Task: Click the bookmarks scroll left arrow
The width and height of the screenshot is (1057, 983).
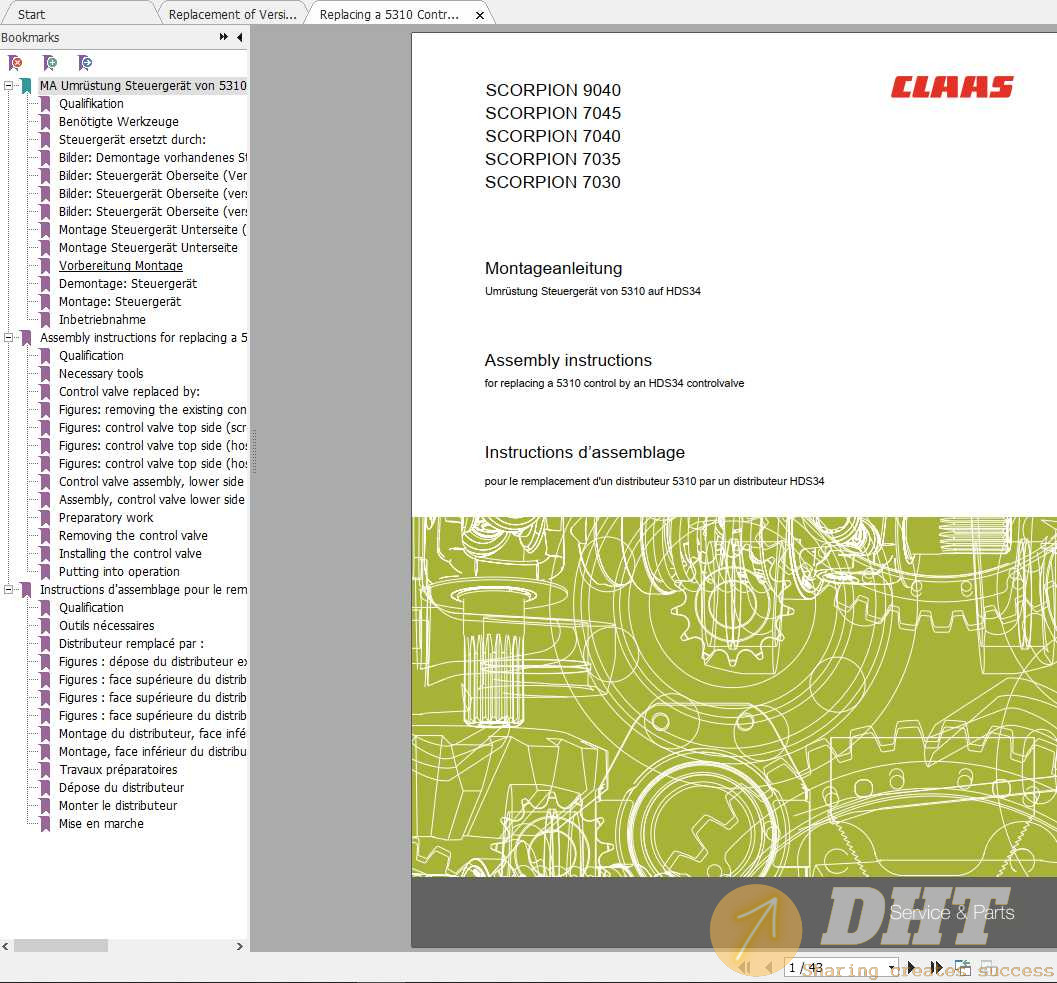Action: (x=5, y=946)
